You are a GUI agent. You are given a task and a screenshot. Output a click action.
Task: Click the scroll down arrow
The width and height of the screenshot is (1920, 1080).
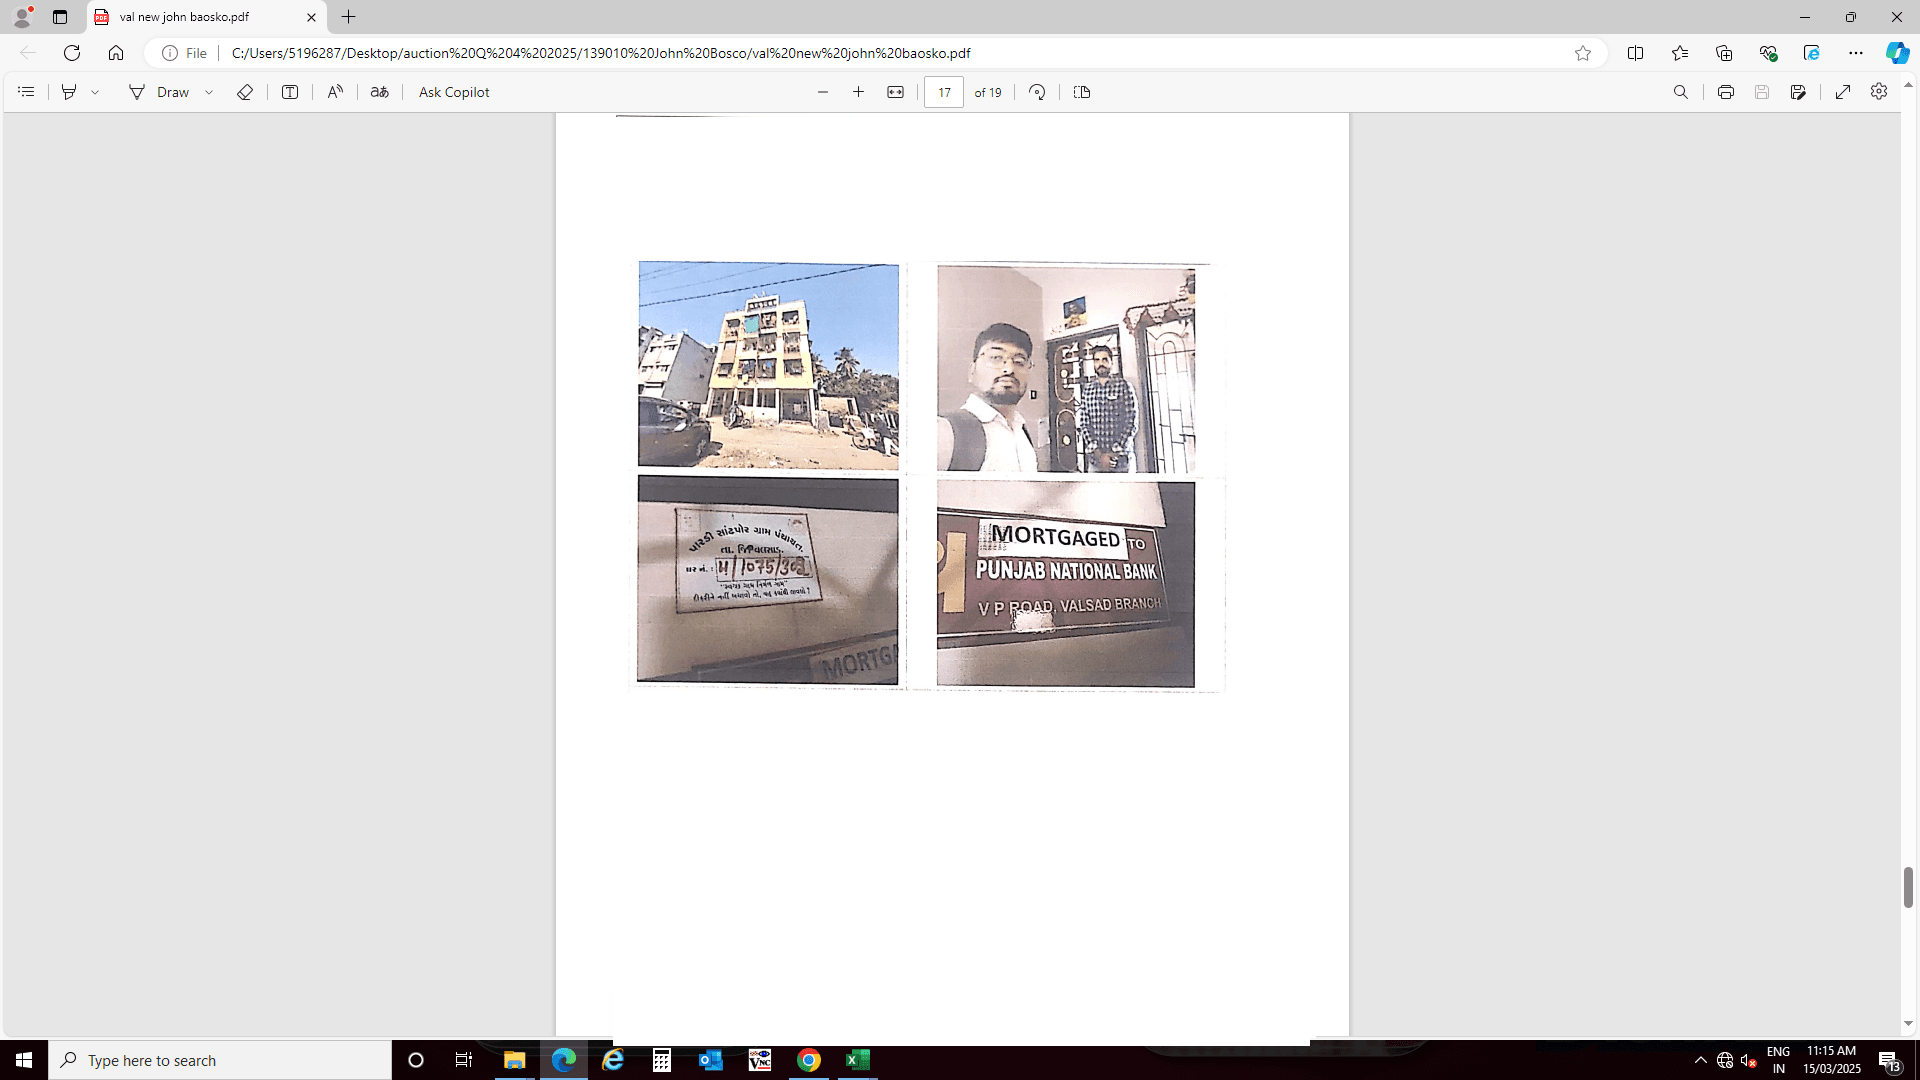pos(1908,1024)
